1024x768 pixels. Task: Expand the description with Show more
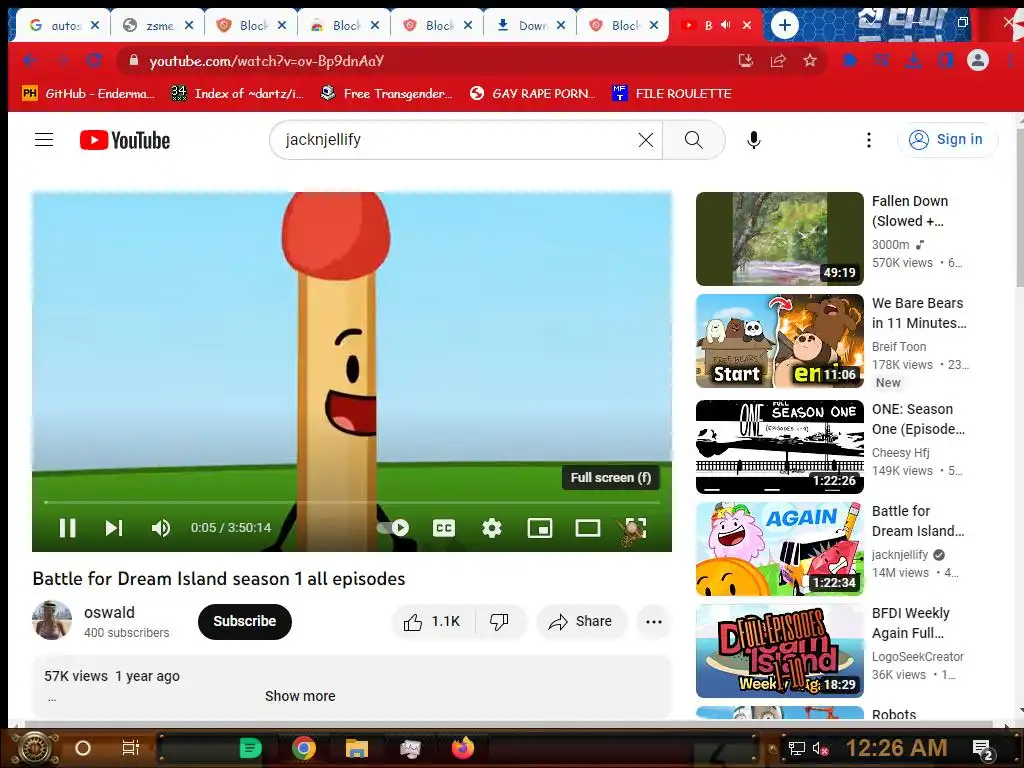pyautogui.click(x=300, y=696)
